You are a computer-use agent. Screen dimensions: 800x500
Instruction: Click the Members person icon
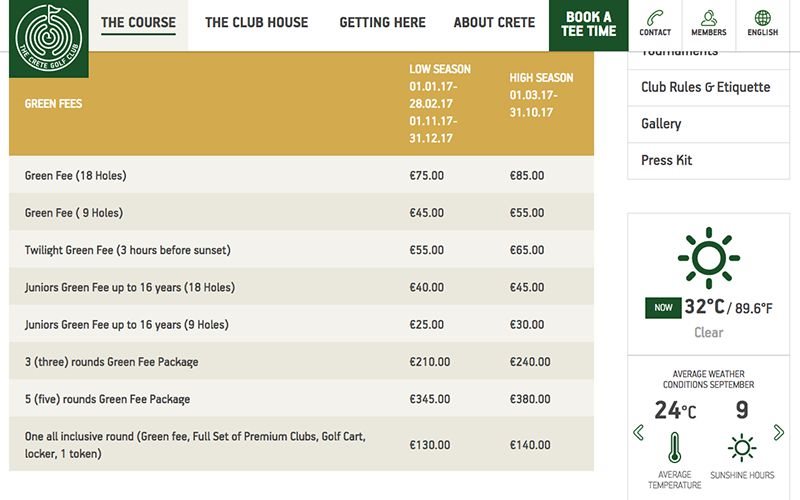(708, 19)
